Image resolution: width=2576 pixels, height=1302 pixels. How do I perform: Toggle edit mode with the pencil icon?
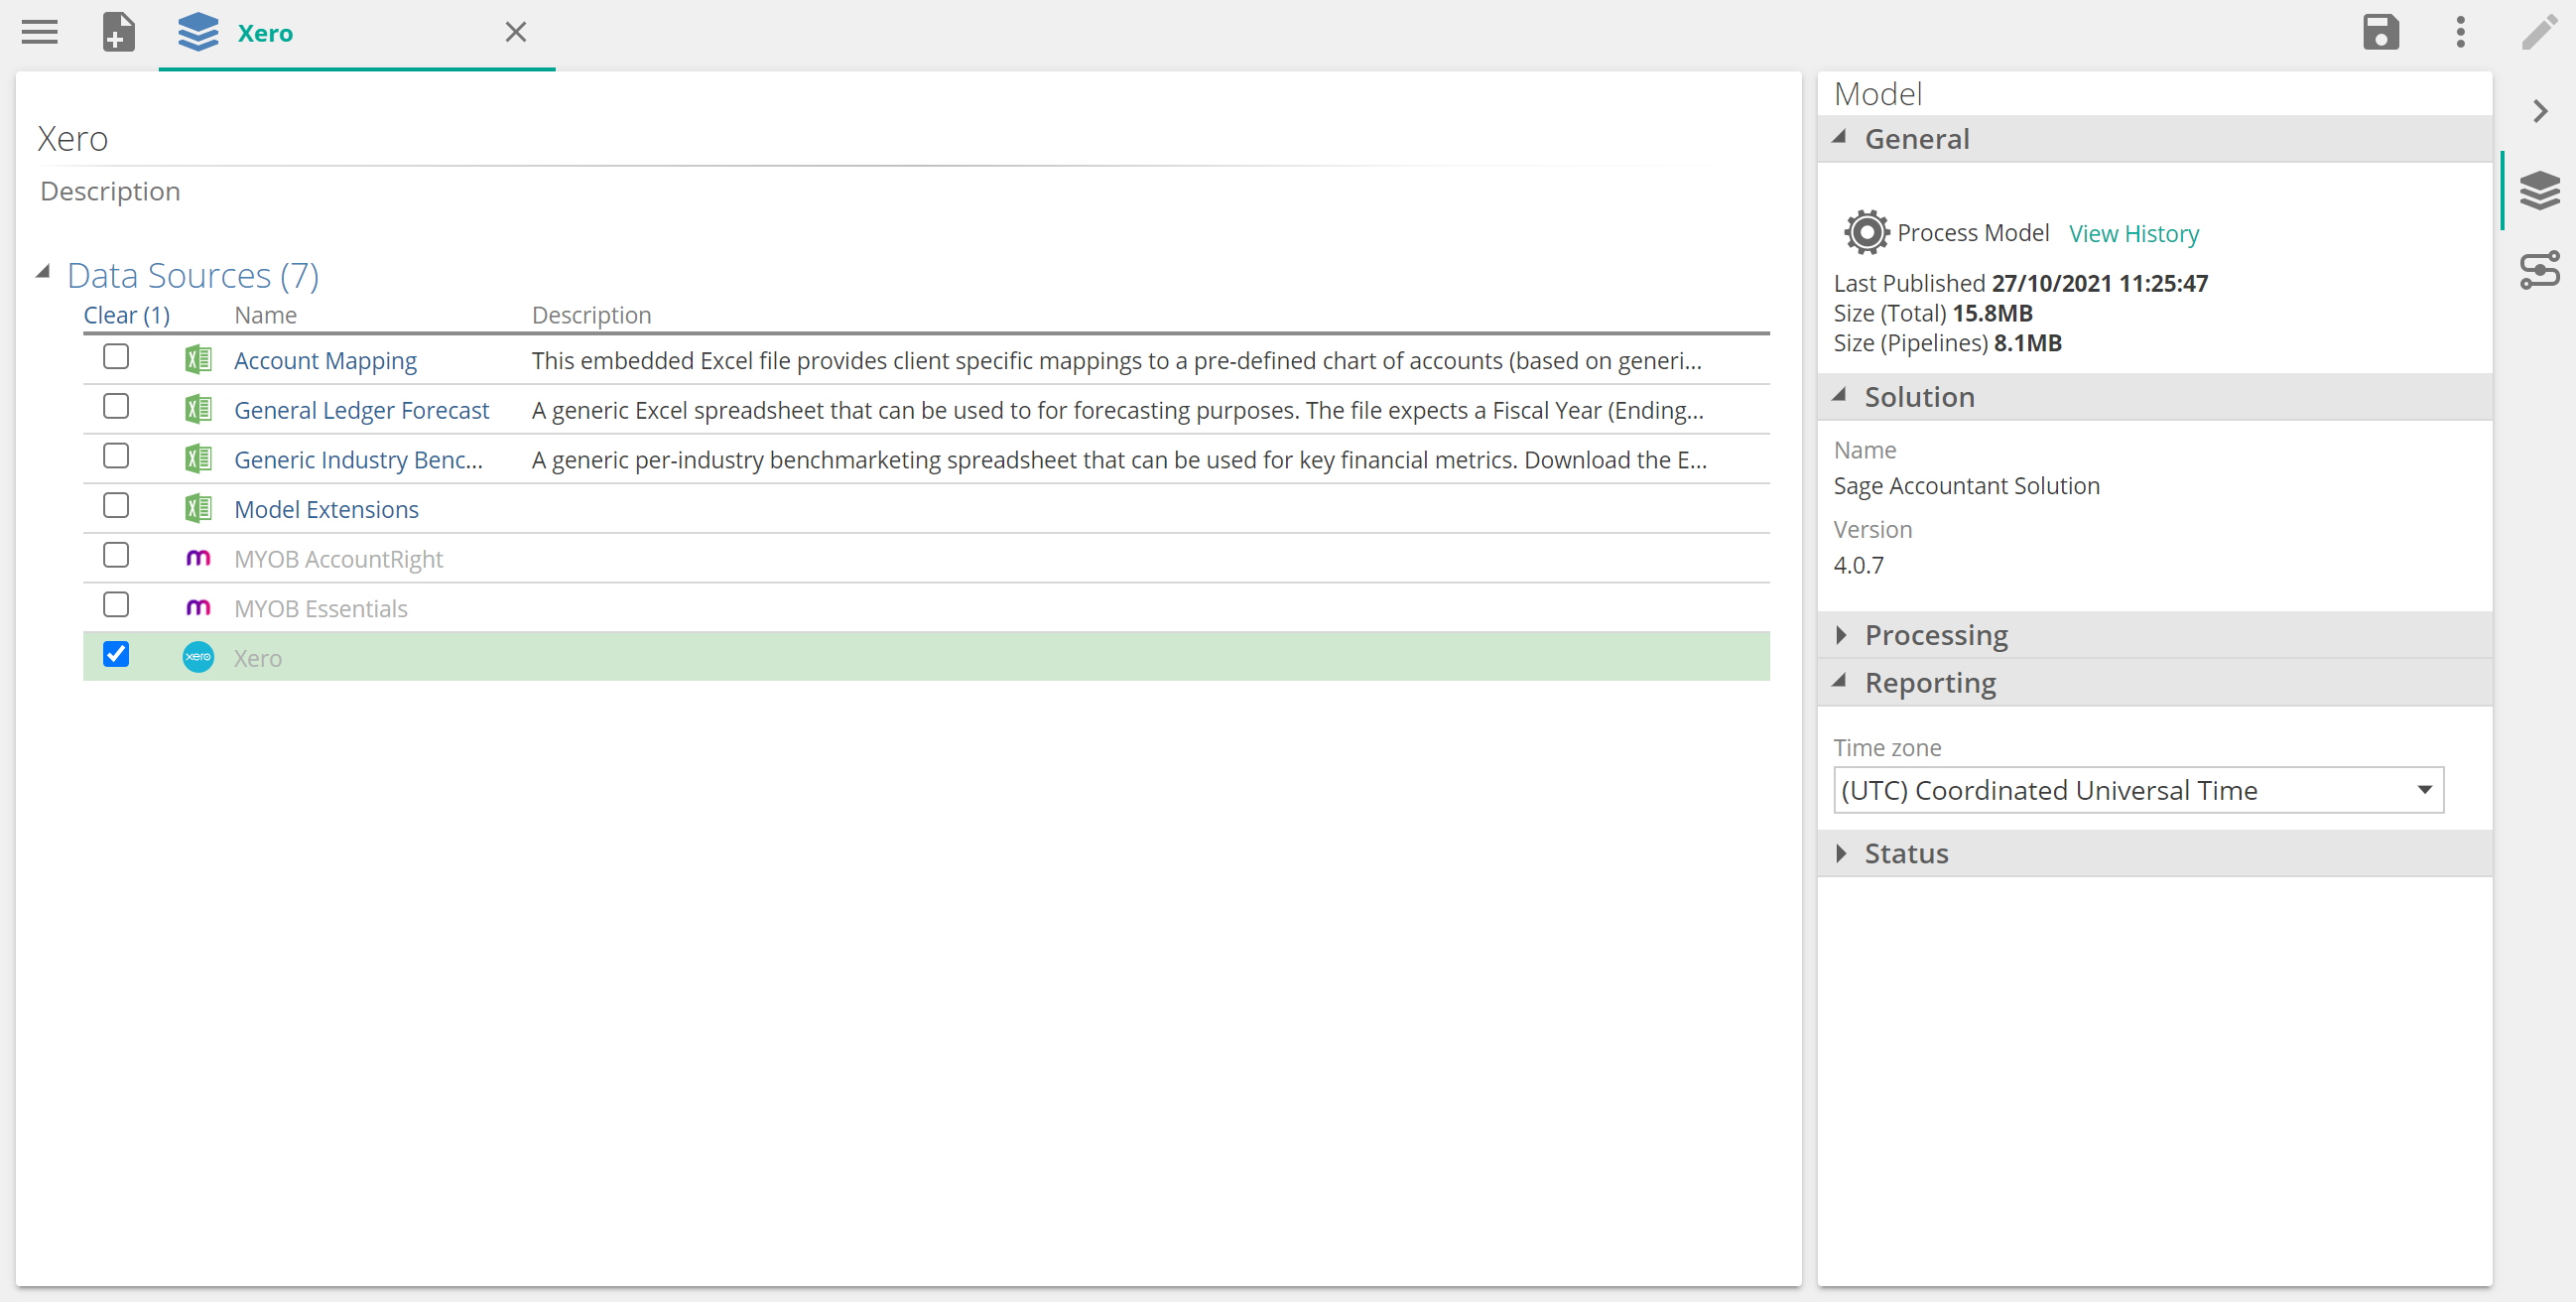point(2539,32)
